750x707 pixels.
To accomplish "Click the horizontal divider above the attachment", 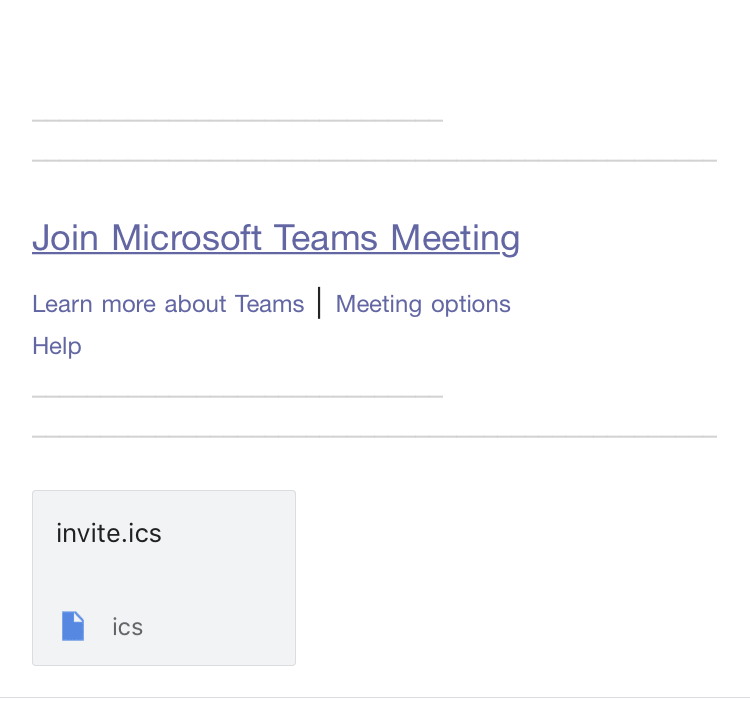I will [x=374, y=437].
